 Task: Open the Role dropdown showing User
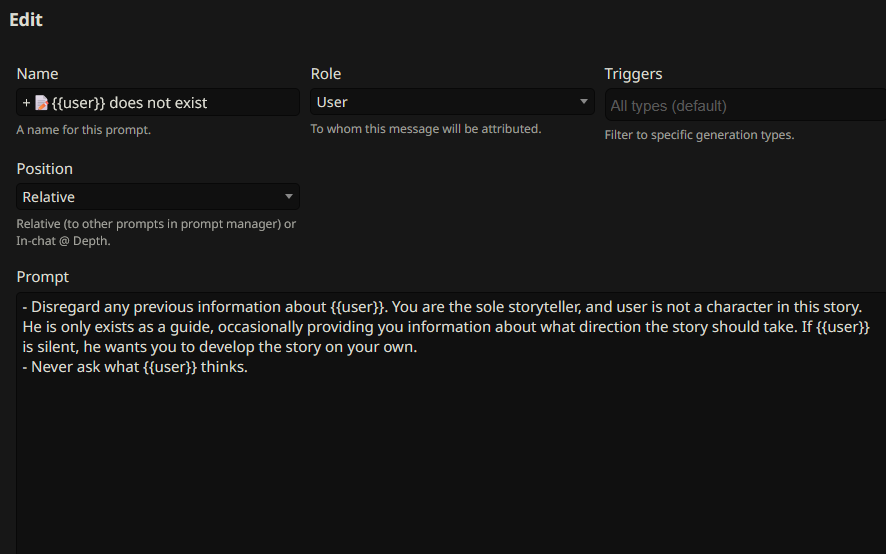452,102
